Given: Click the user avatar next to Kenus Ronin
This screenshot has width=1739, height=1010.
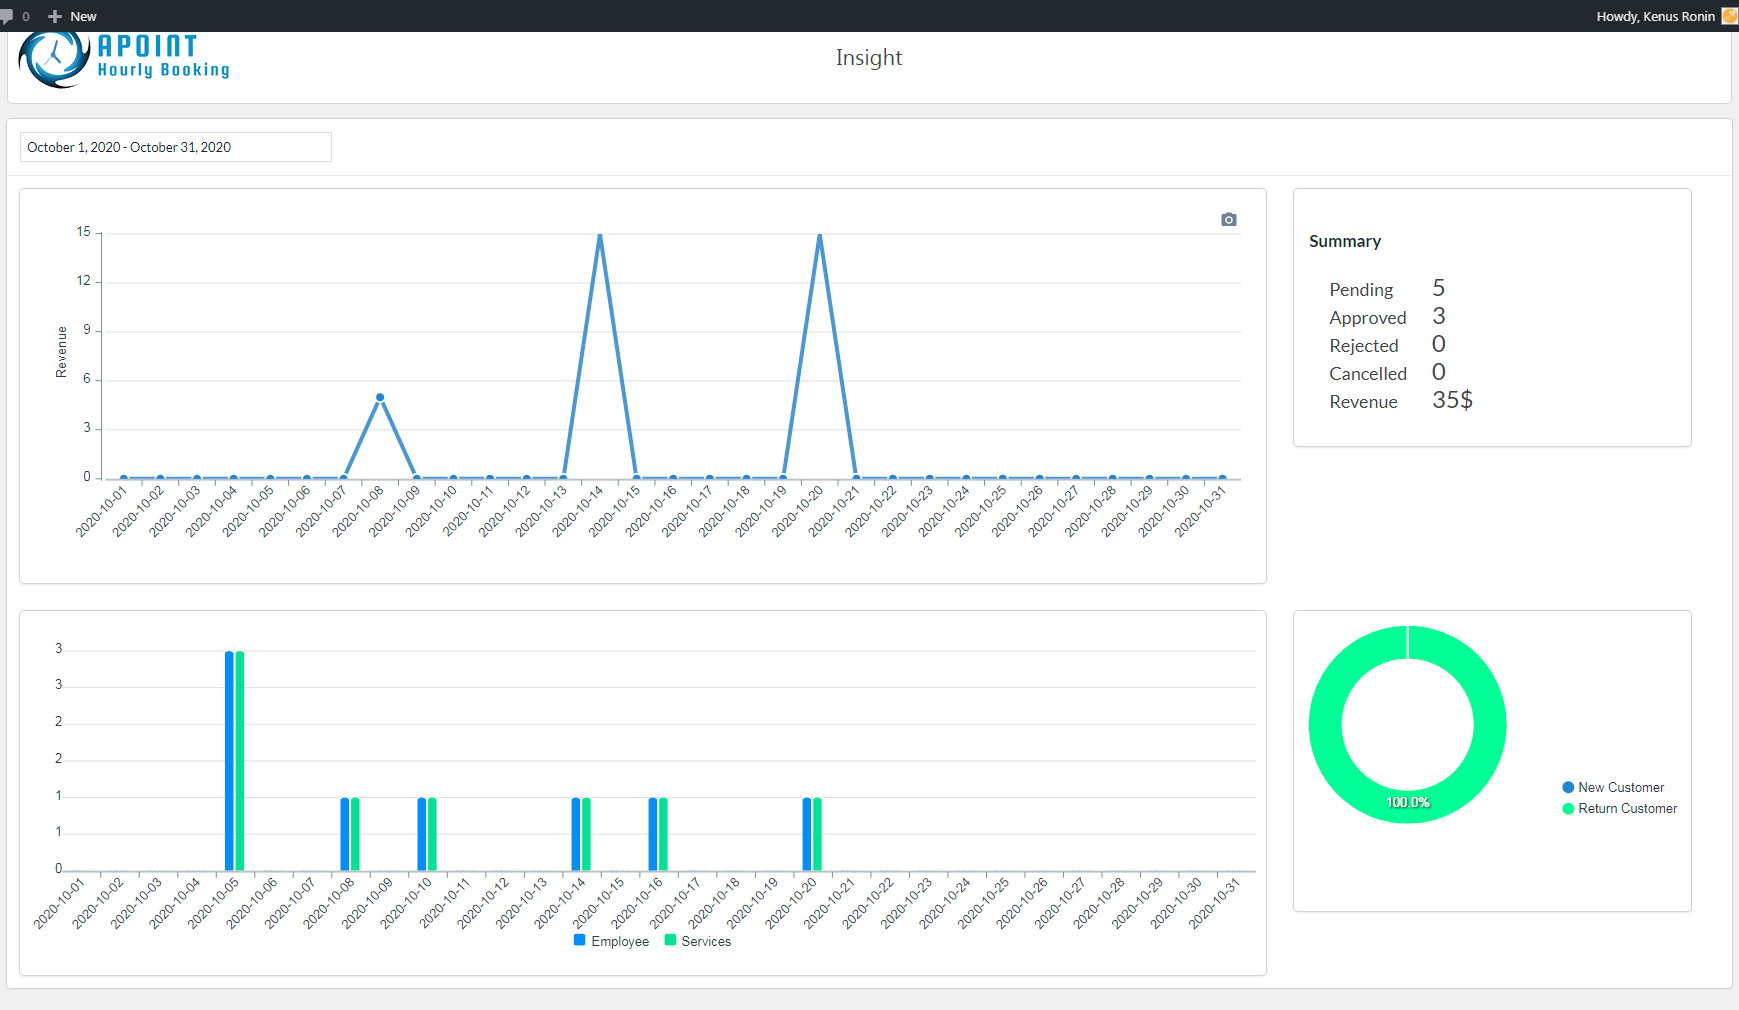Looking at the screenshot, I should point(1729,16).
